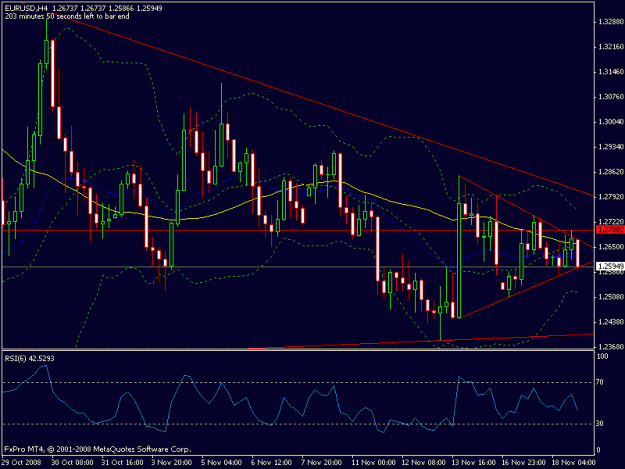Click the 1.25080 price scale value

click(x=611, y=297)
